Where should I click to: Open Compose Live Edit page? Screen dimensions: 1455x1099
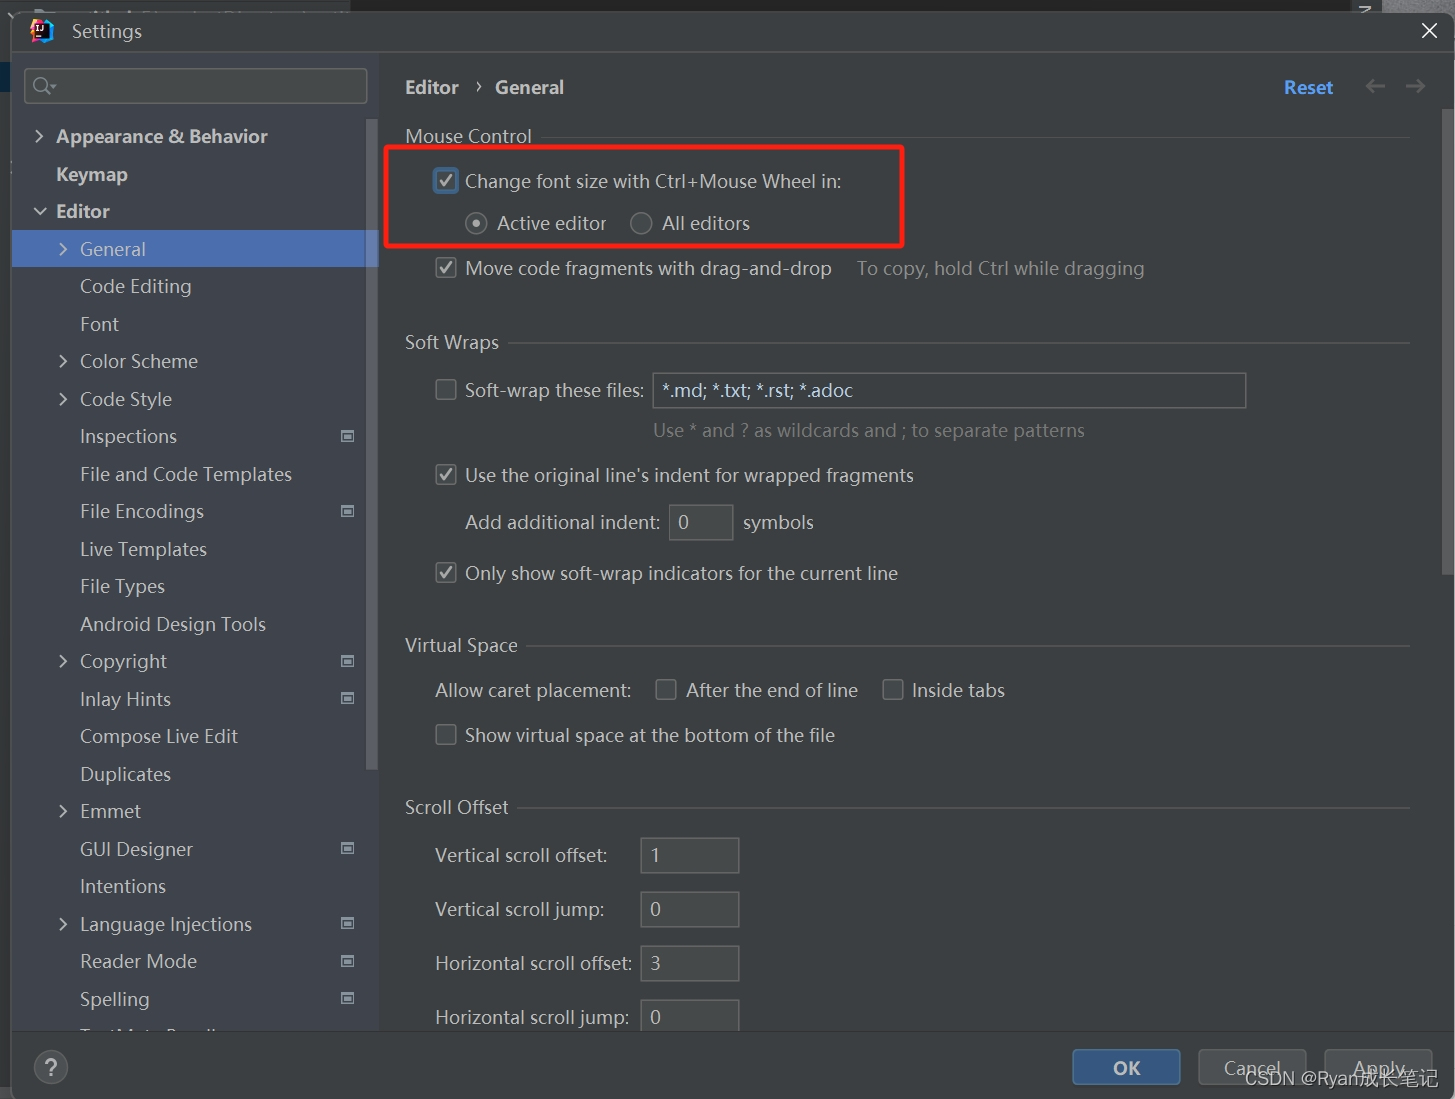point(159,736)
